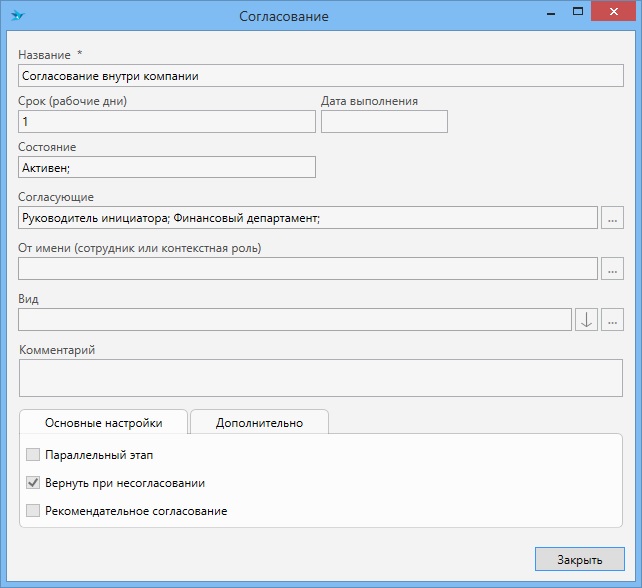642x588 pixels.
Task: Tick the Рекомендательное согласование checkbox
Action: click(x=34, y=511)
